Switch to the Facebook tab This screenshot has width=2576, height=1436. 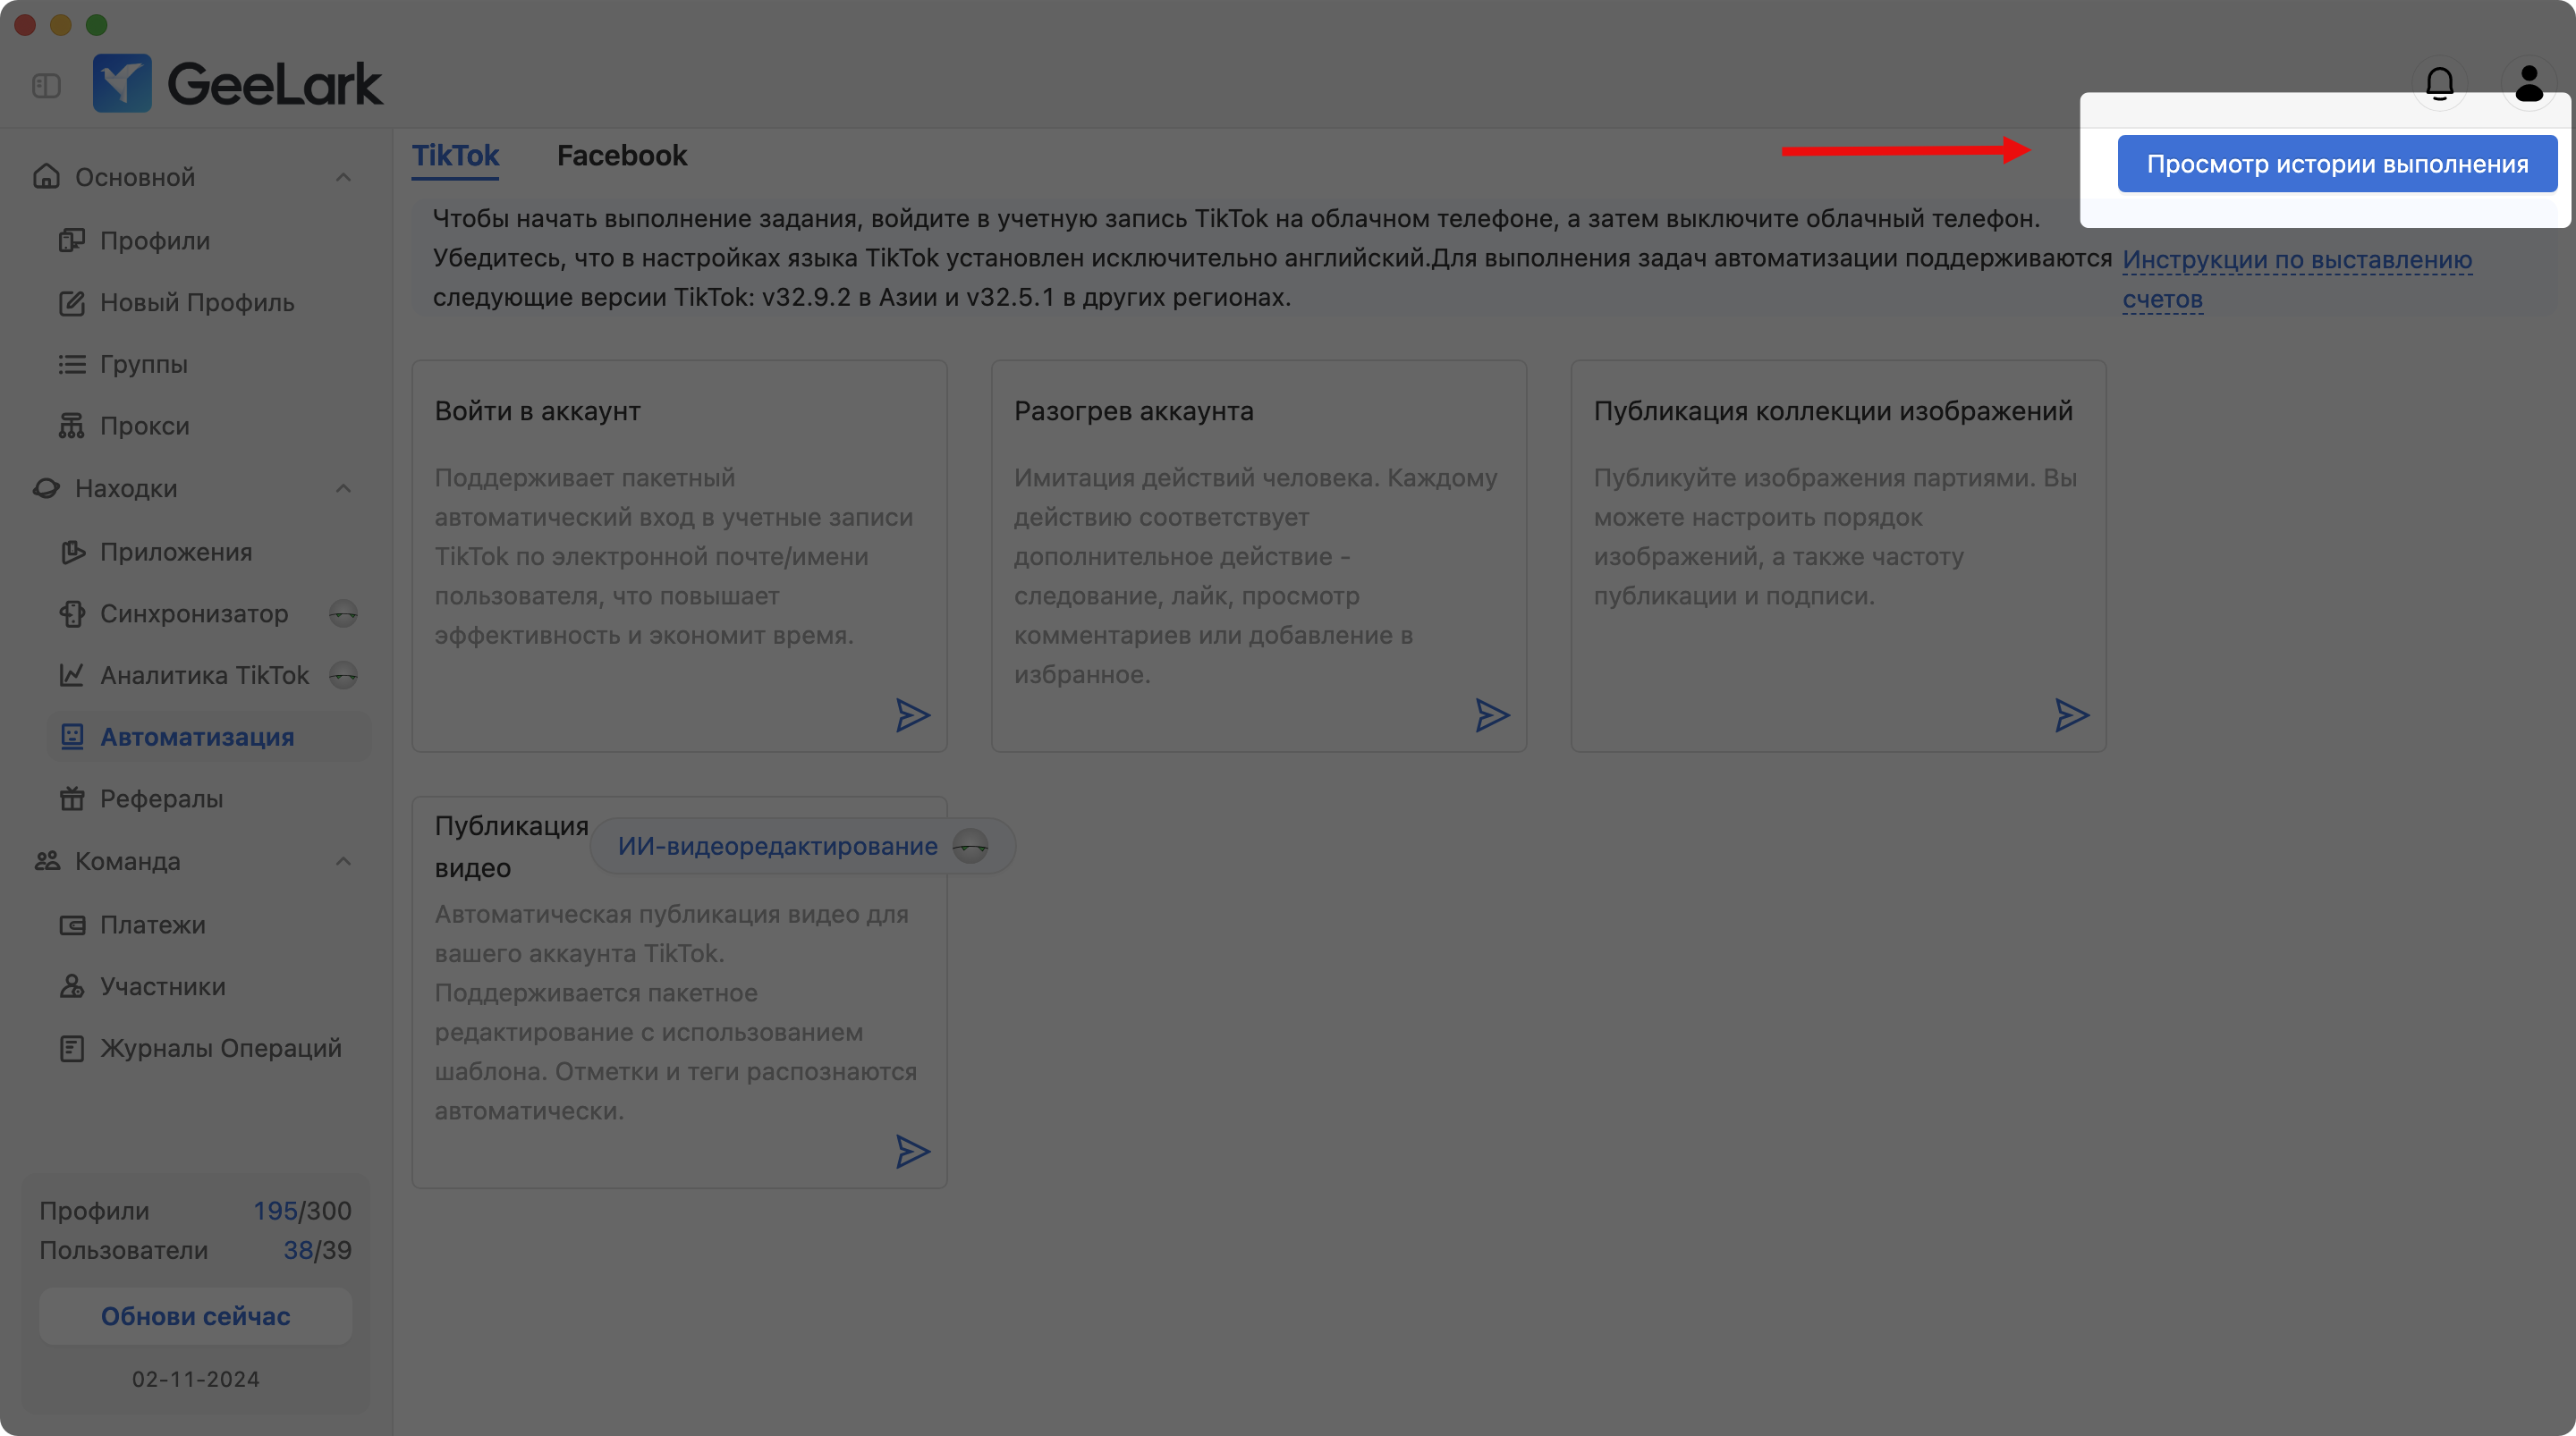tap(622, 156)
